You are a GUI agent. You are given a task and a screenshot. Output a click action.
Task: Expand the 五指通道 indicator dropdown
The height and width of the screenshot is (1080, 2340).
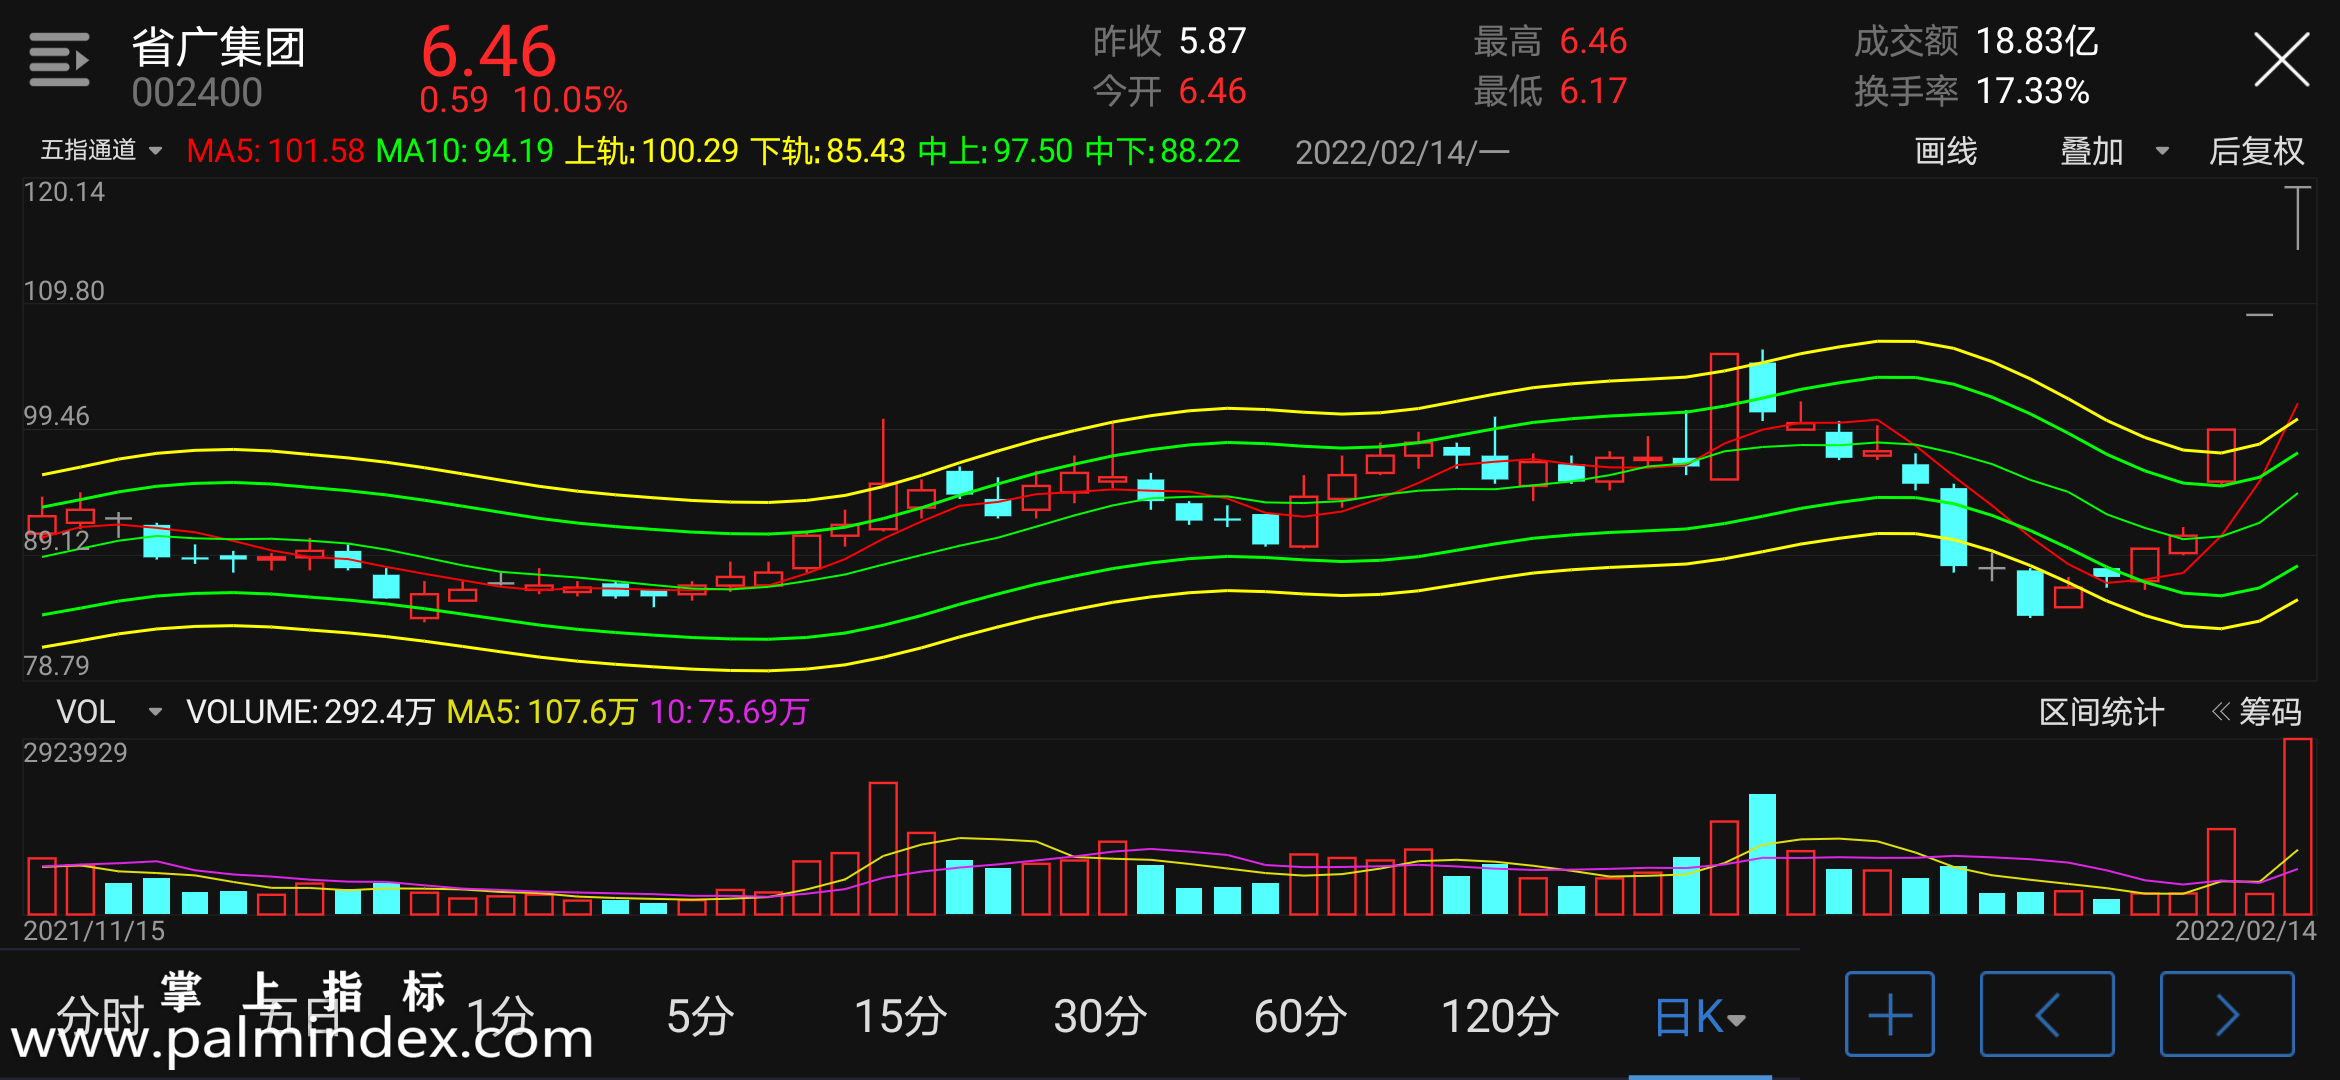pyautogui.click(x=101, y=151)
